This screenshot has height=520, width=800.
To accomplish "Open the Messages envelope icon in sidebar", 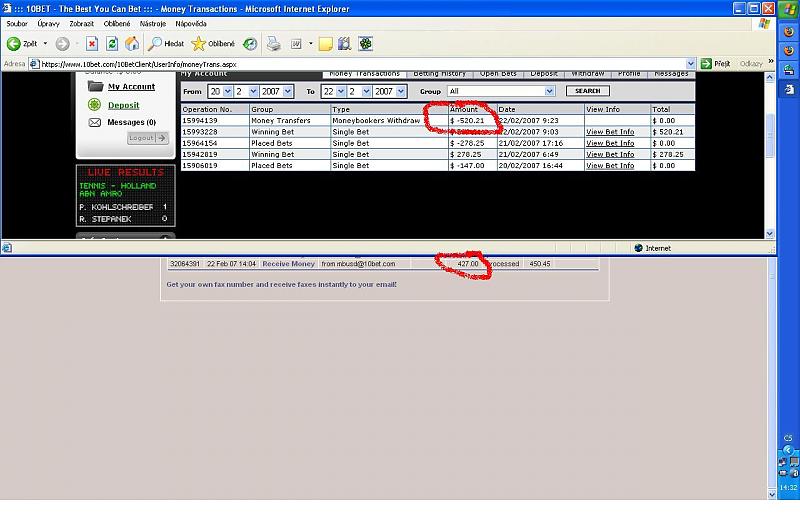I will [x=94, y=122].
